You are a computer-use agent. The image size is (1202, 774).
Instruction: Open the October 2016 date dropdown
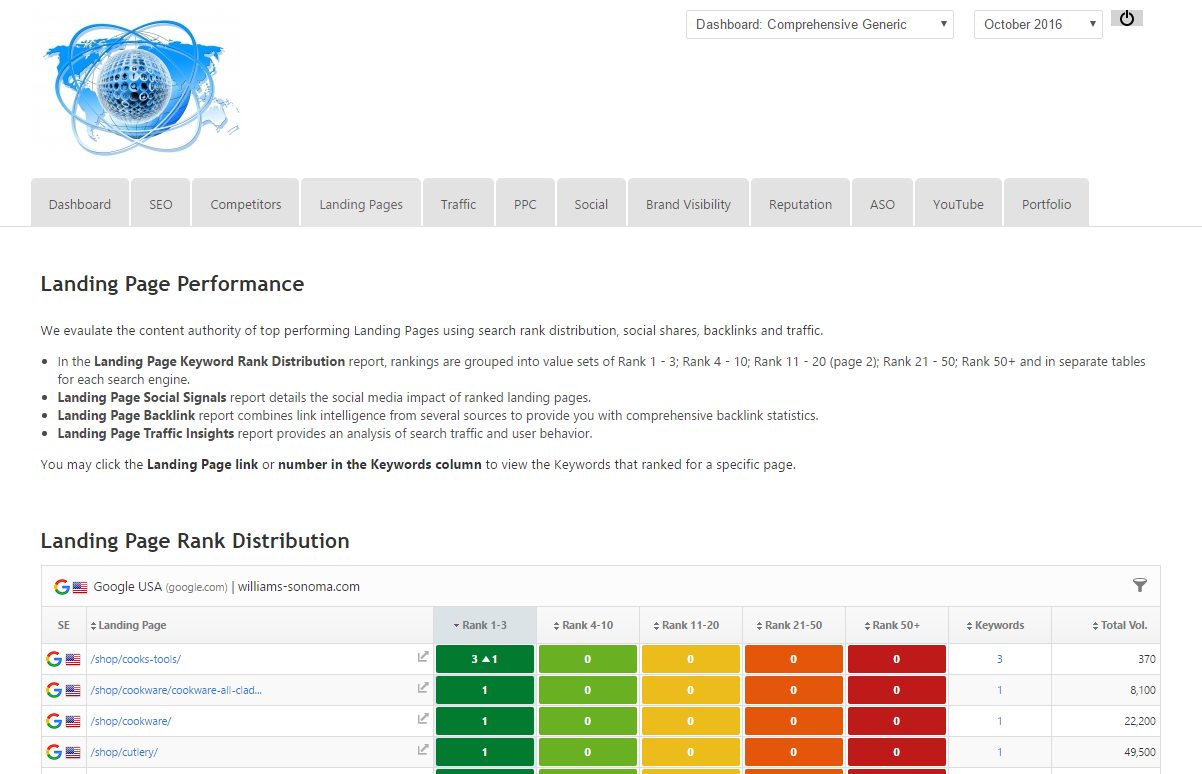click(x=1037, y=25)
